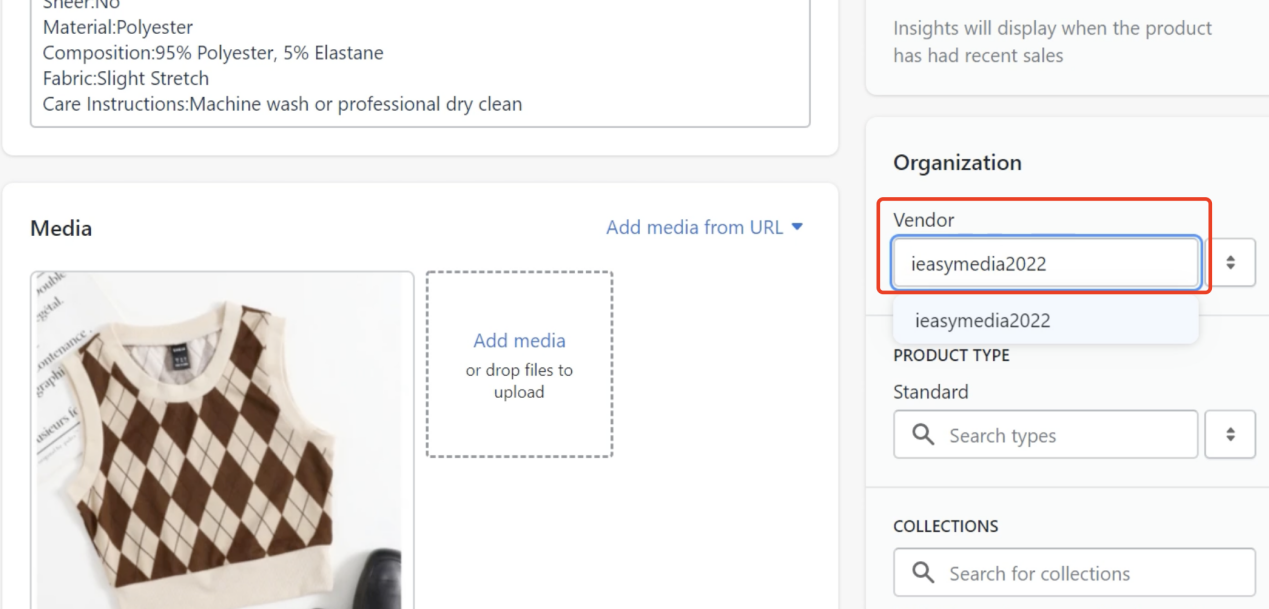Click the Vendor input field
This screenshot has width=1269, height=609.
[x=1045, y=264]
